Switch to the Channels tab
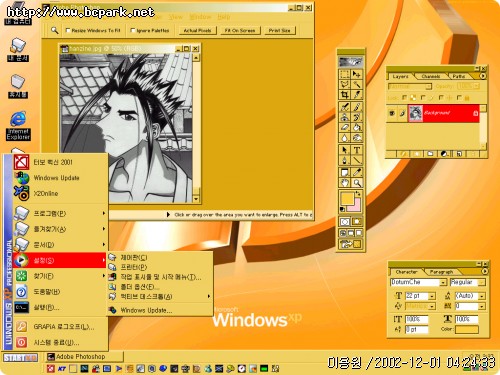The height and width of the screenshot is (375, 500). 430,76
